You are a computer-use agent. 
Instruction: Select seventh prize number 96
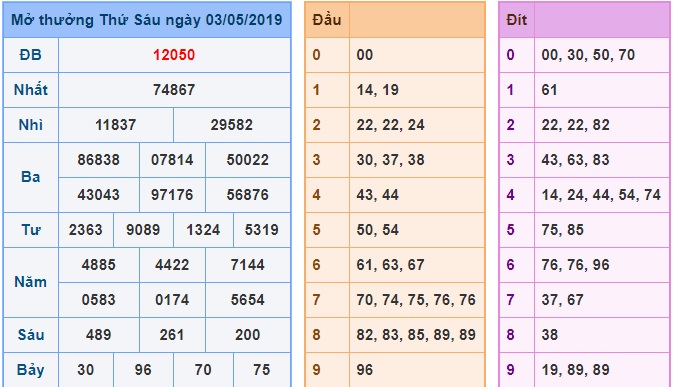click(143, 370)
